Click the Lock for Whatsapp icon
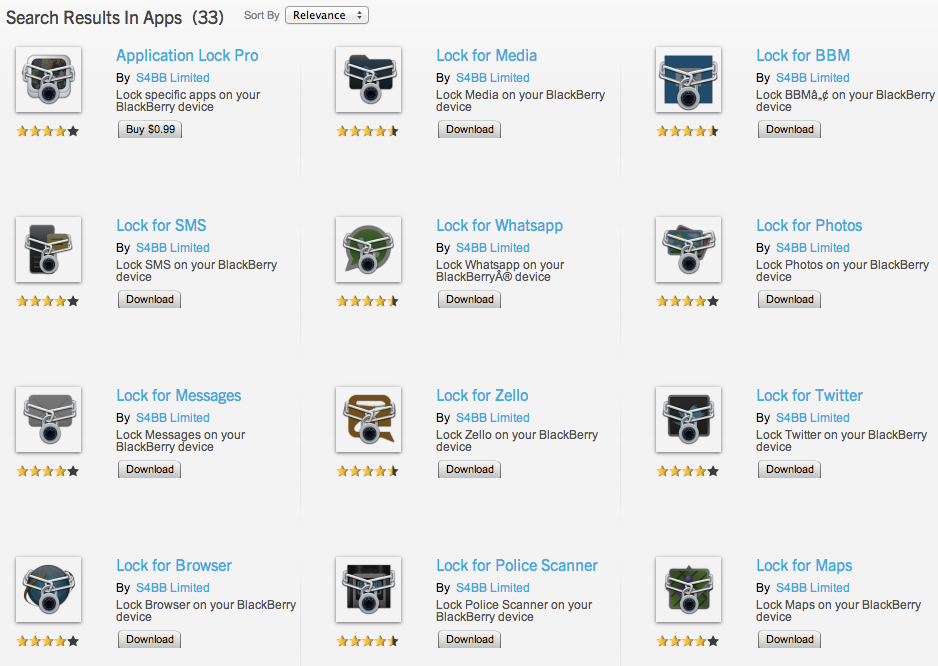The height and width of the screenshot is (666, 938). [x=368, y=250]
